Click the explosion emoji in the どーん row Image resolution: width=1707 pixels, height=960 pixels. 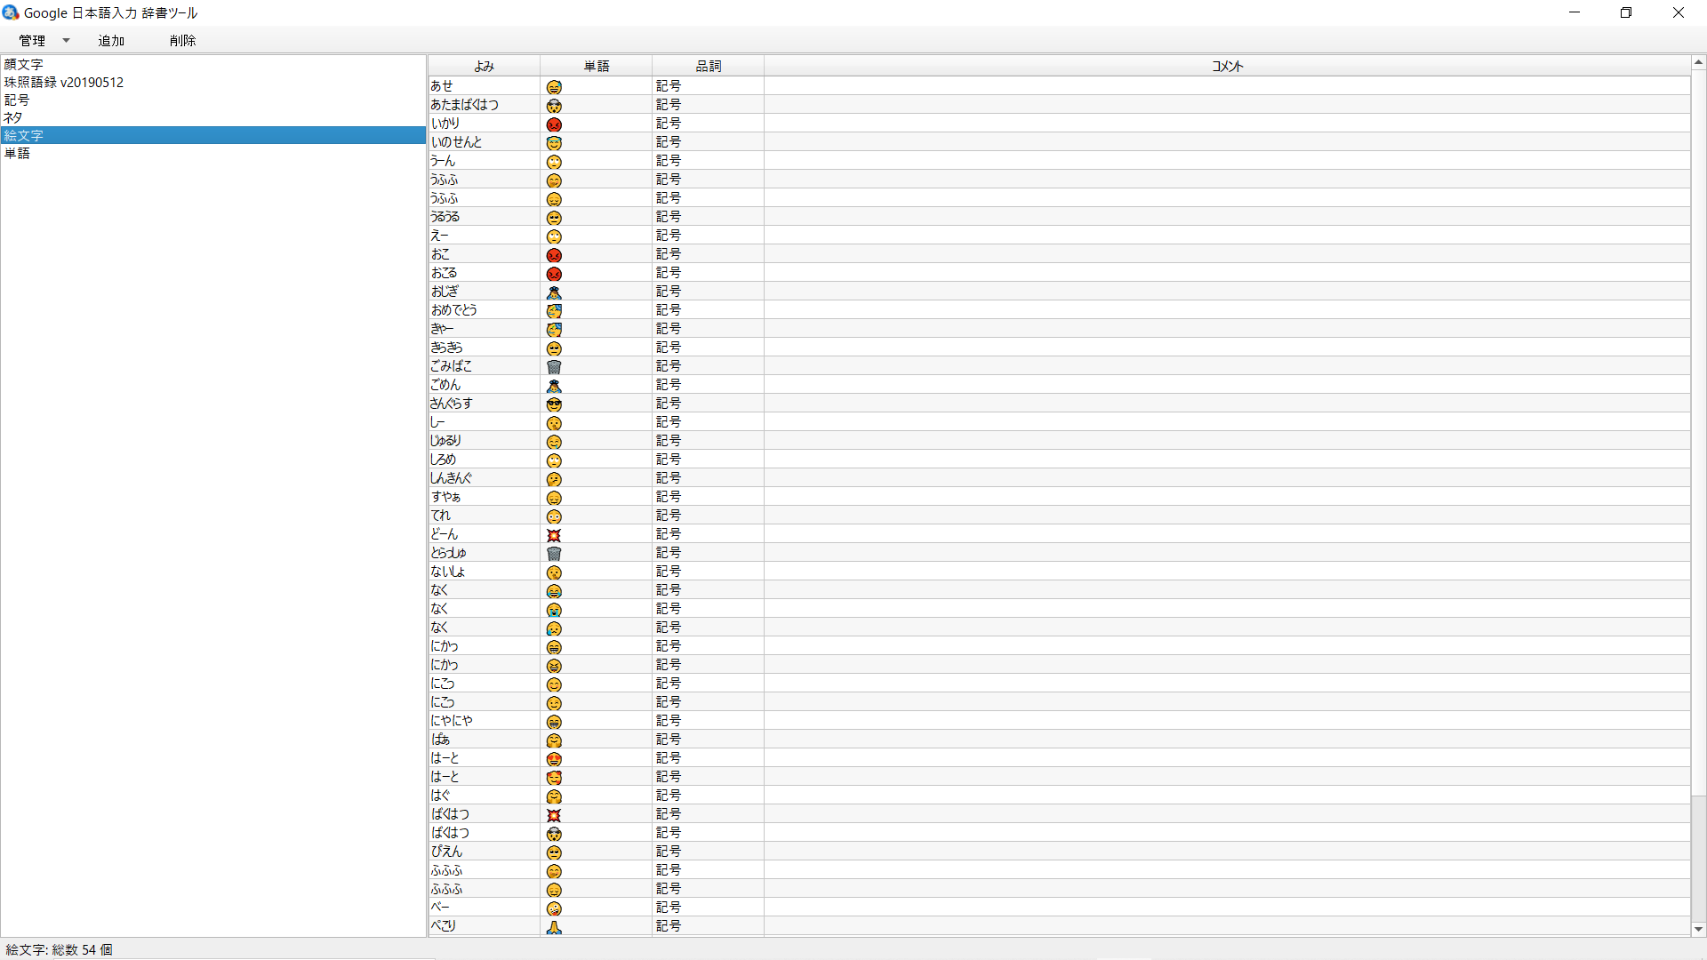point(554,535)
